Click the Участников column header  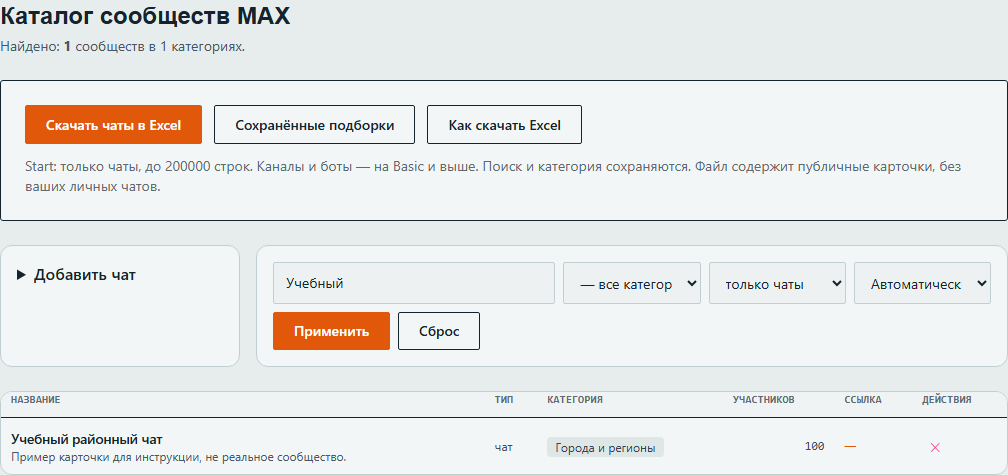click(764, 400)
